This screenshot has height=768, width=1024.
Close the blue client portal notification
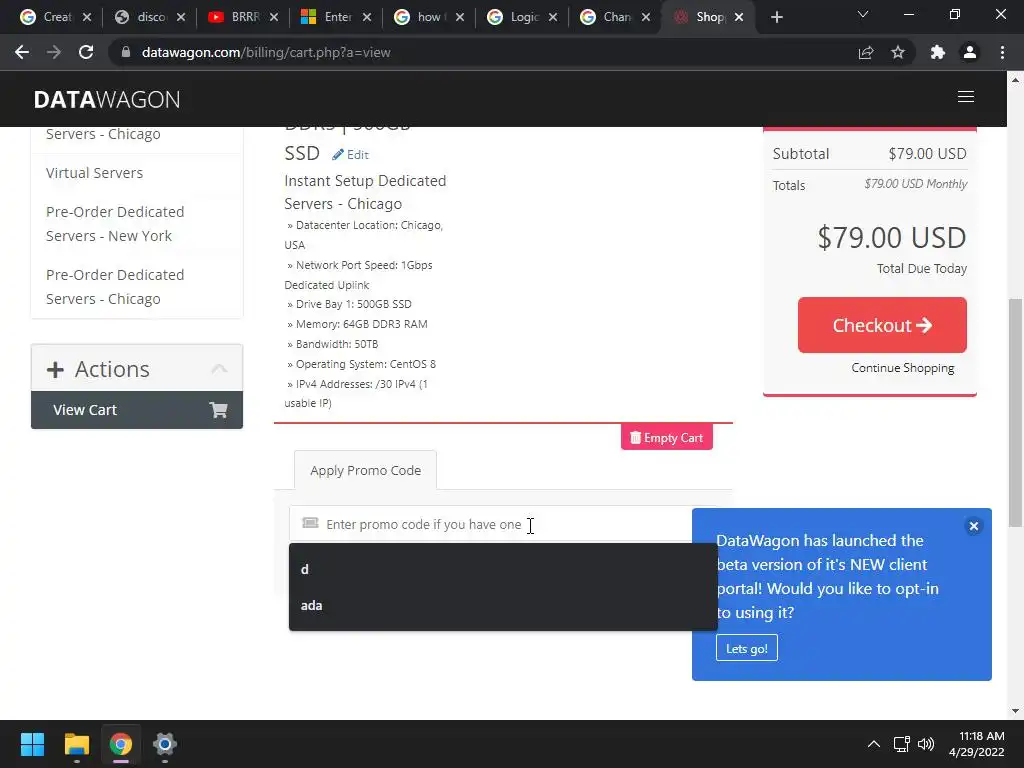point(973,526)
